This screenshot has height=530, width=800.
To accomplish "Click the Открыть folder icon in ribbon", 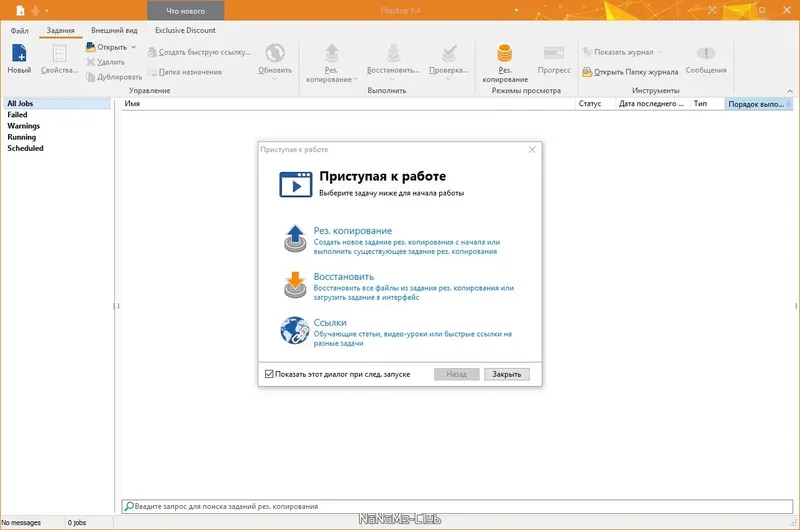I will click(90, 47).
